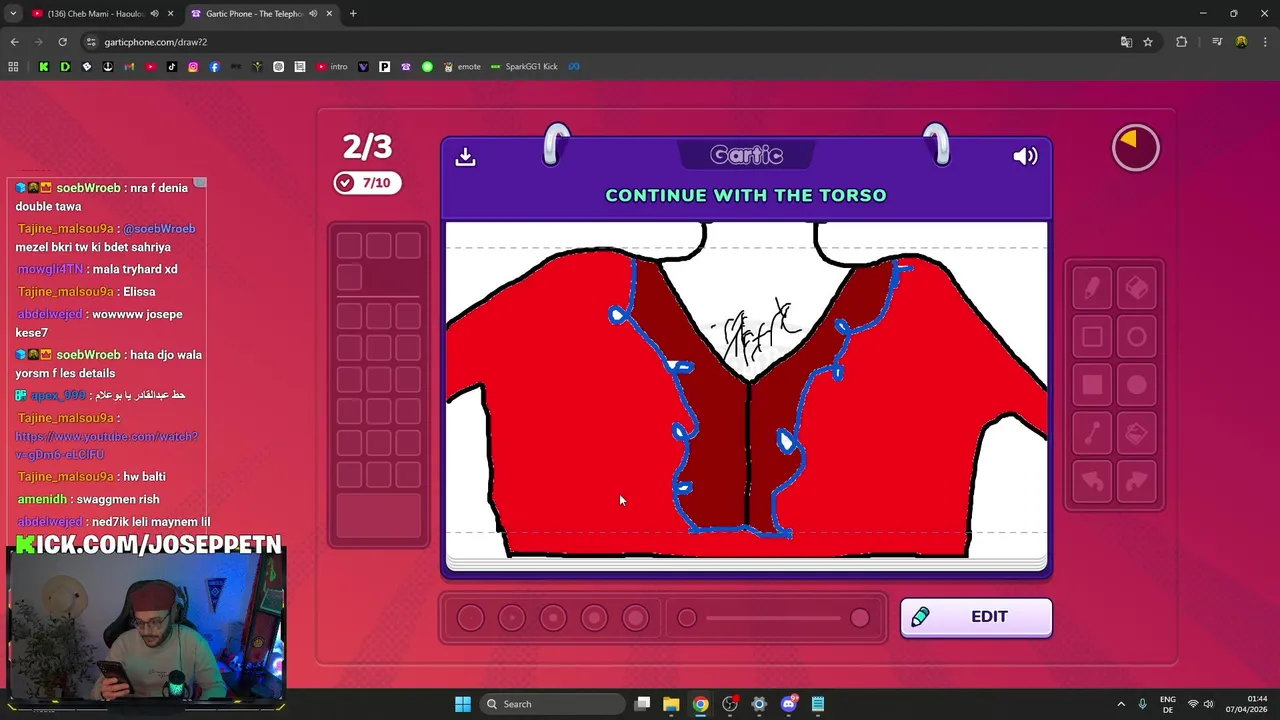Open the Meta bookmark icon
Viewport: 1280px width, 720px height.
click(574, 67)
